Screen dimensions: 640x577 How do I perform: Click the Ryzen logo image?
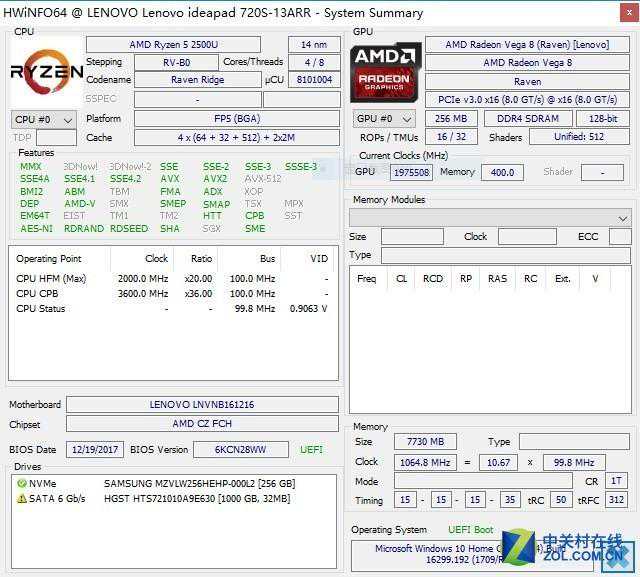(46, 72)
